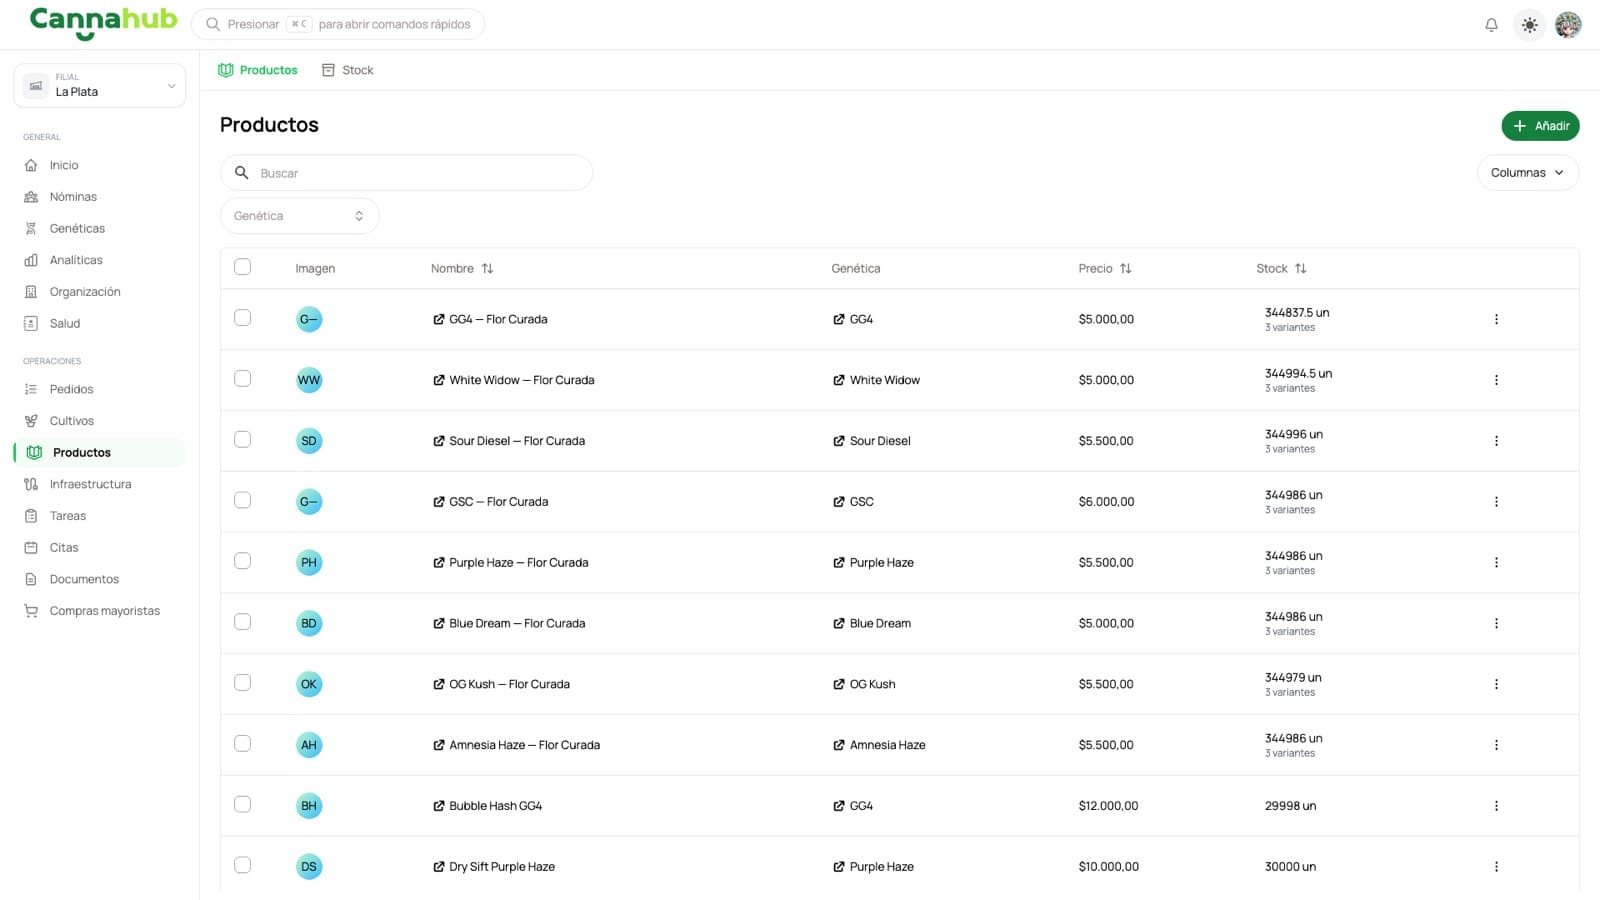Open the user profile avatar

(x=1568, y=25)
